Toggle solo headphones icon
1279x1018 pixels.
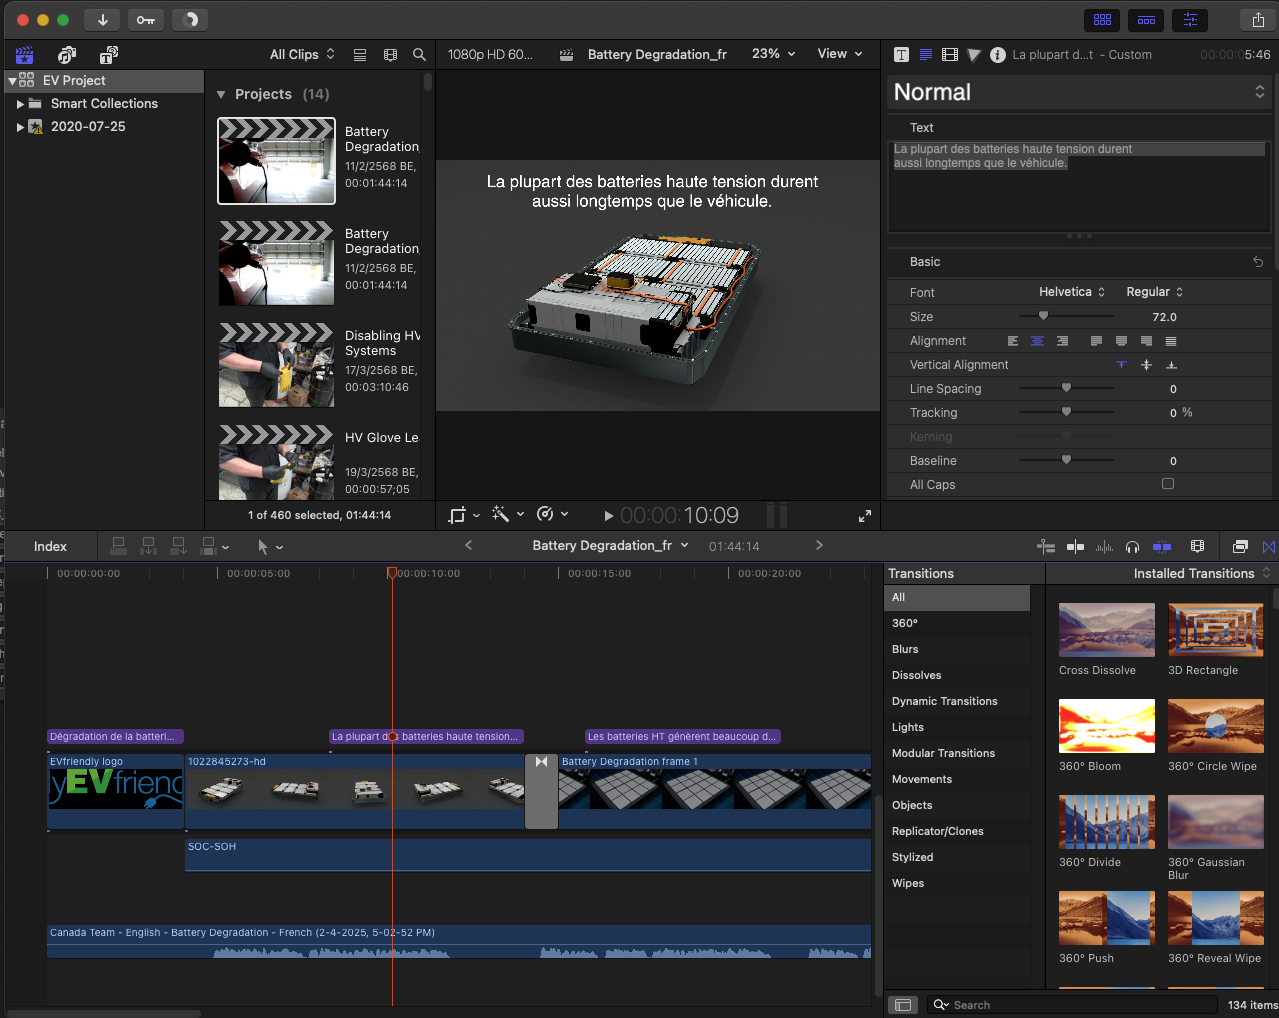click(1132, 547)
